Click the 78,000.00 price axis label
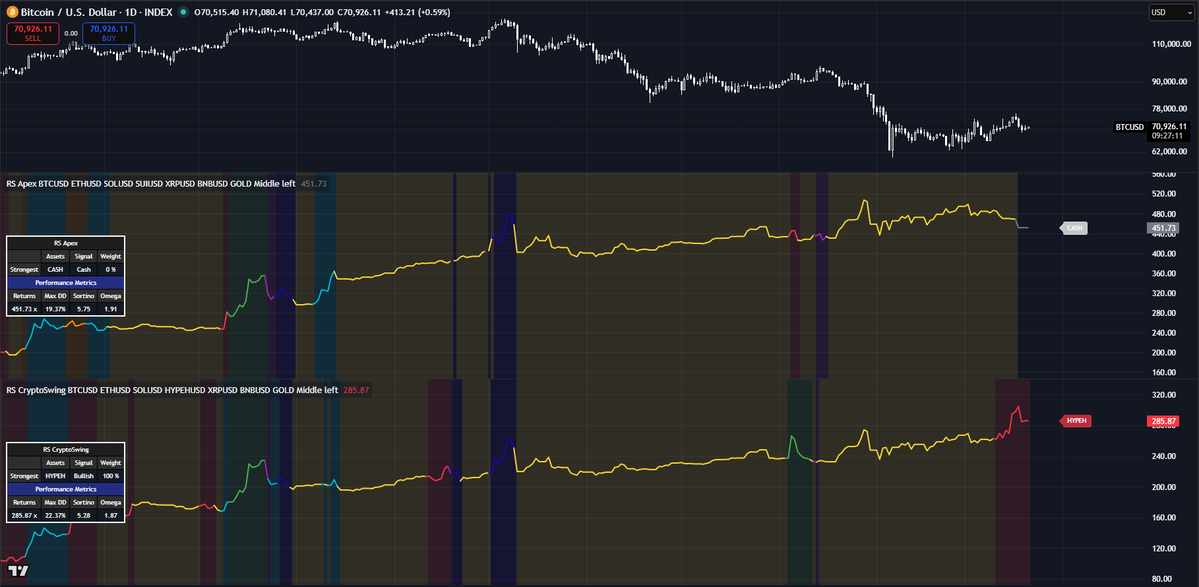 click(1171, 109)
